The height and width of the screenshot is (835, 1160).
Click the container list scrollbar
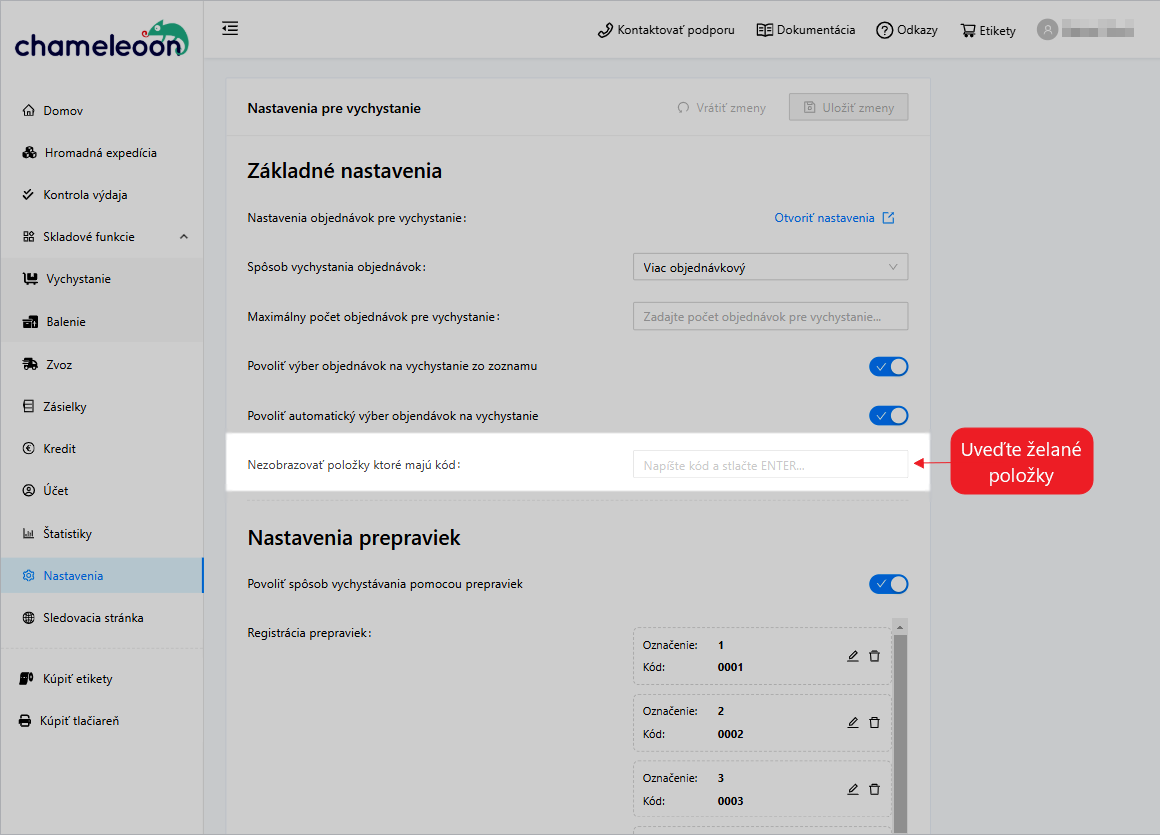pyautogui.click(x=900, y=730)
